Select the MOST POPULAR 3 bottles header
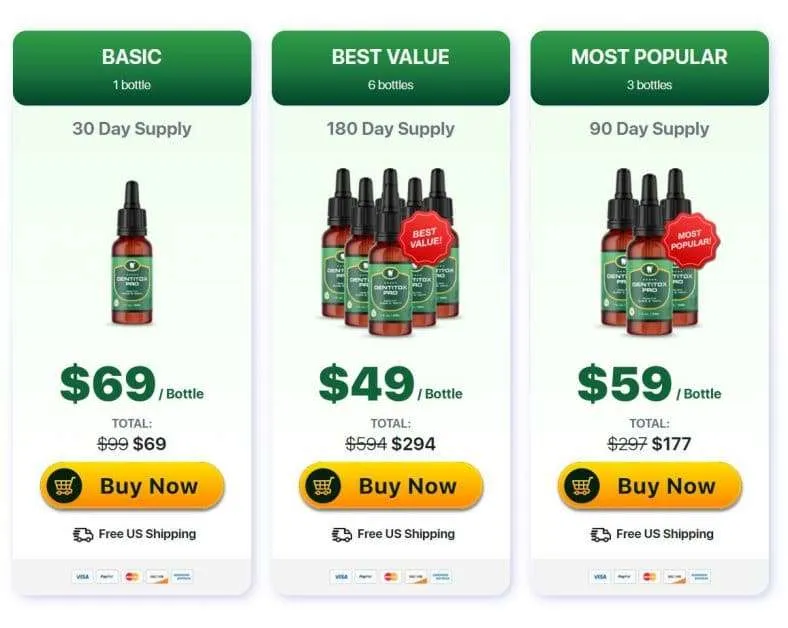788x628 pixels. pyautogui.click(x=650, y=68)
